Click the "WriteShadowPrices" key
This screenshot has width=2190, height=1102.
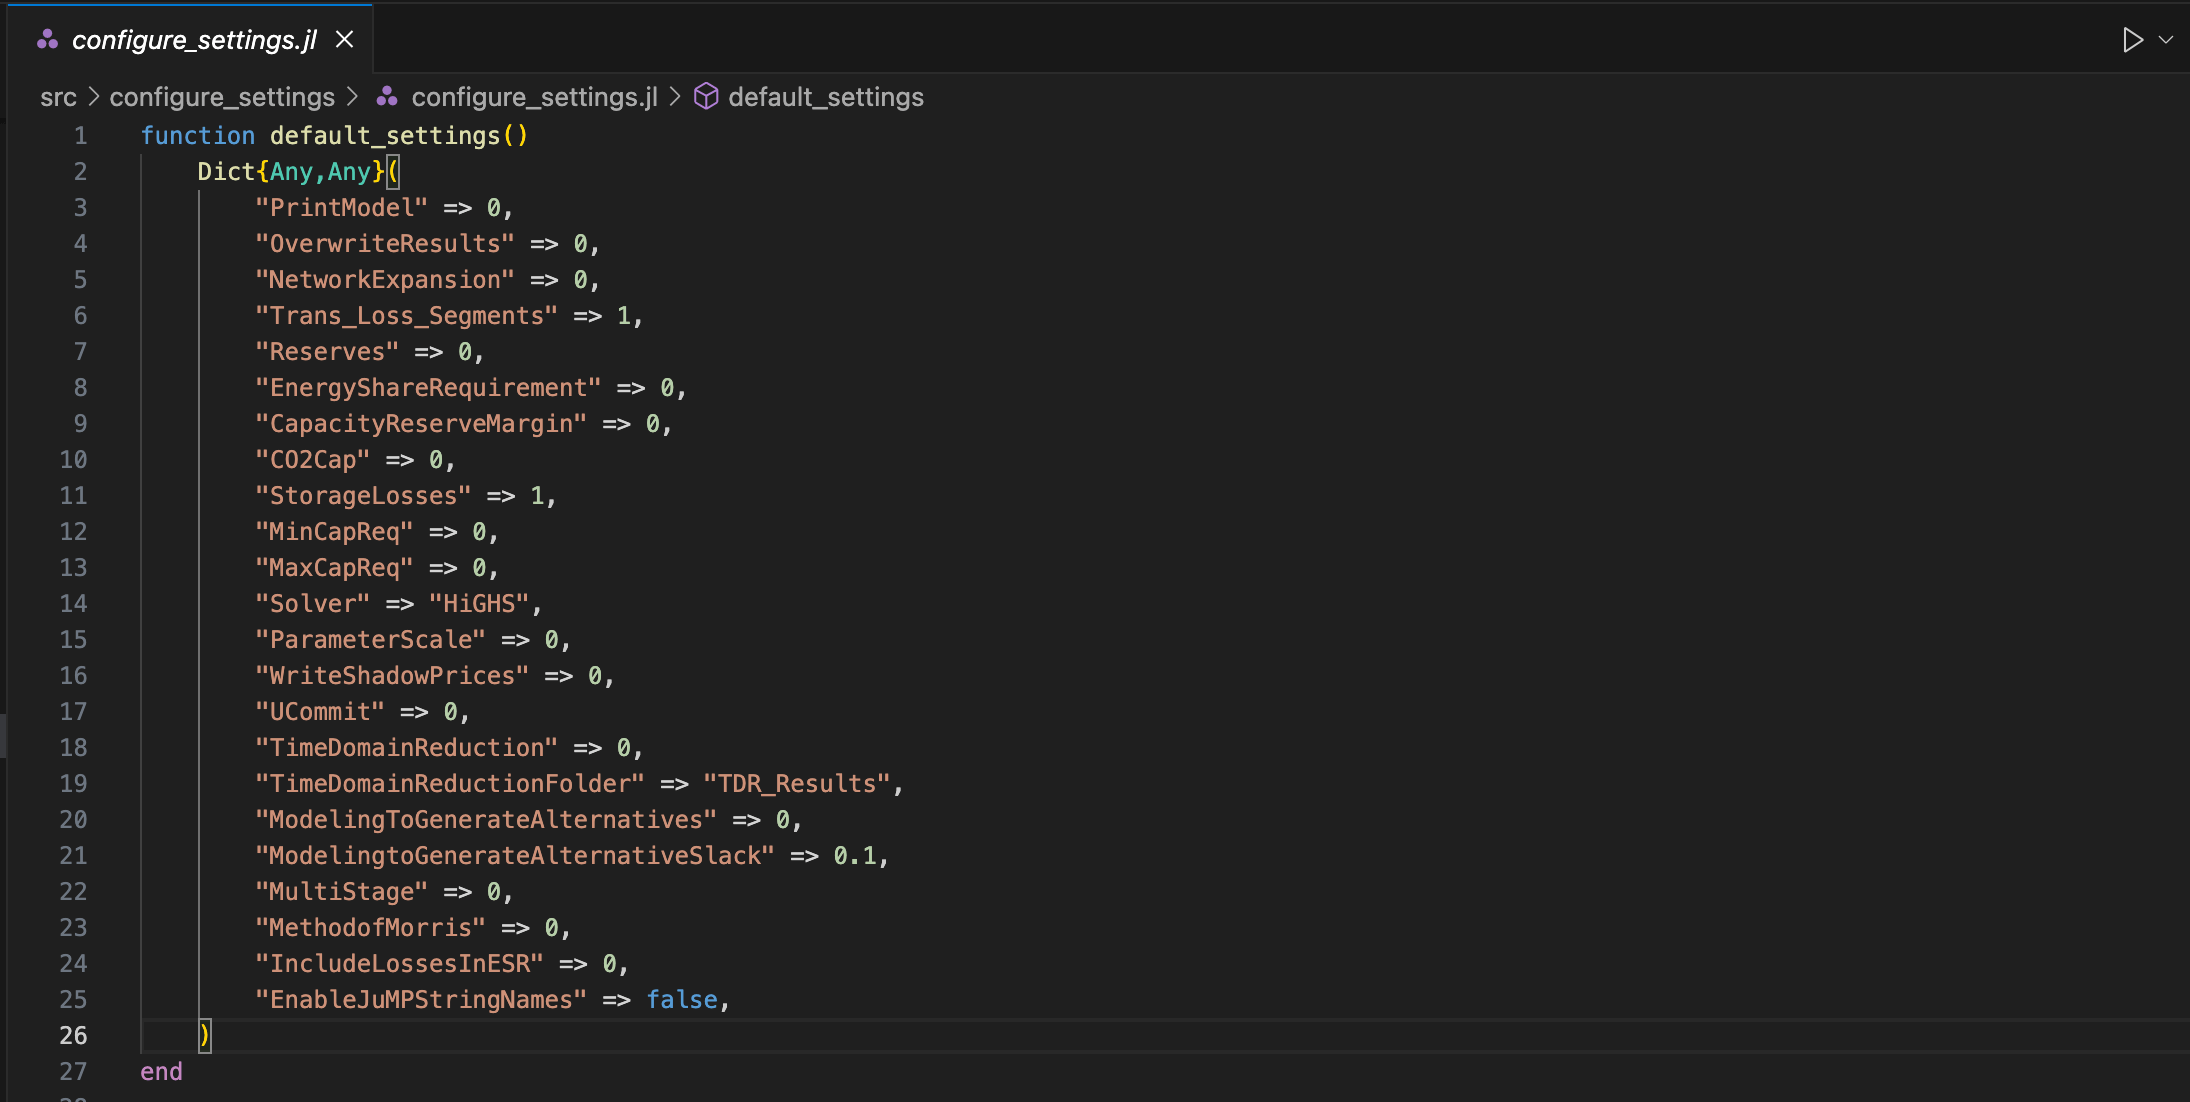pos(392,676)
